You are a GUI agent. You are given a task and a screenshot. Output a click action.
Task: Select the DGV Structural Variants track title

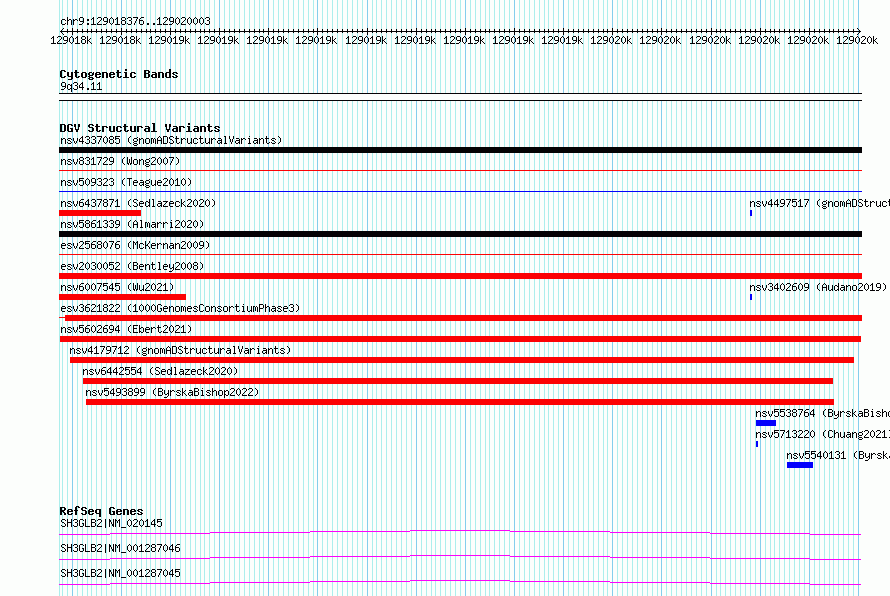(x=140, y=128)
